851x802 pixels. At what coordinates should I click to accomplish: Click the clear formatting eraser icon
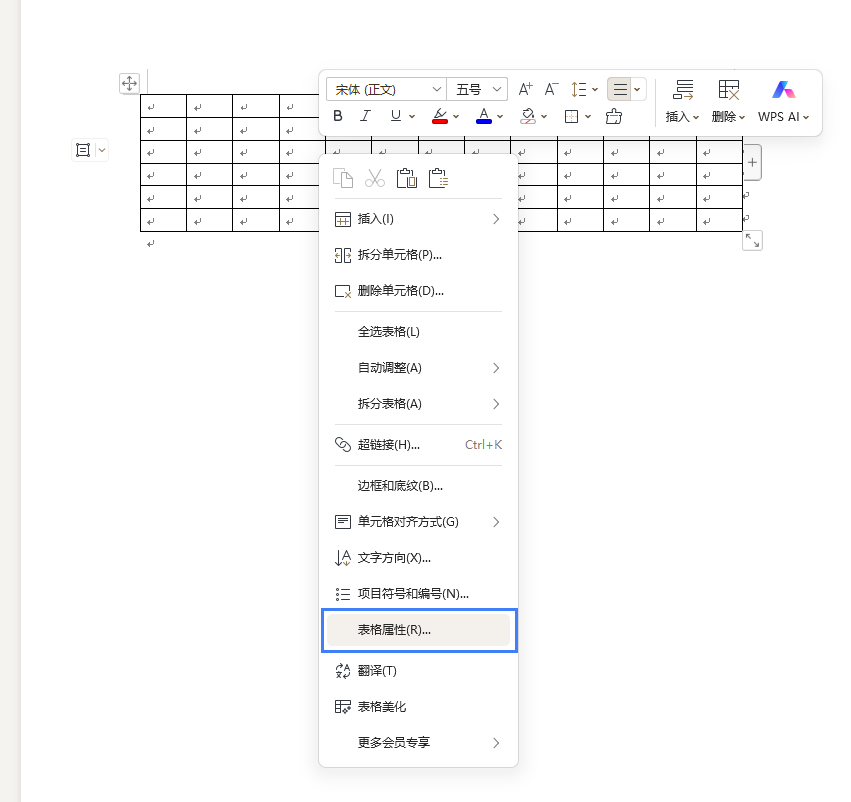(x=614, y=116)
